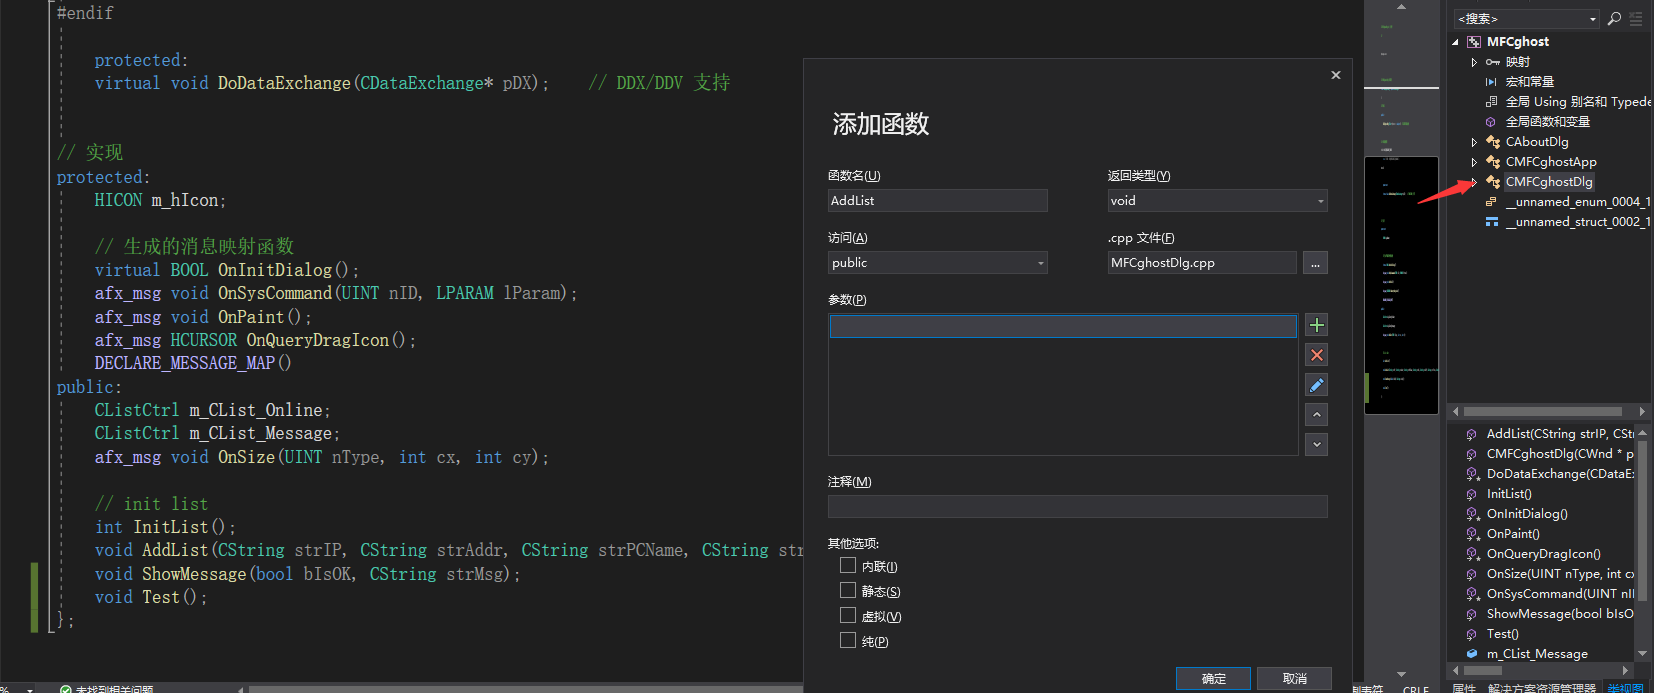This screenshot has width=1654, height=693.
Task: Browse for .cpp file with the ellipsis button
Action: coord(1315,263)
